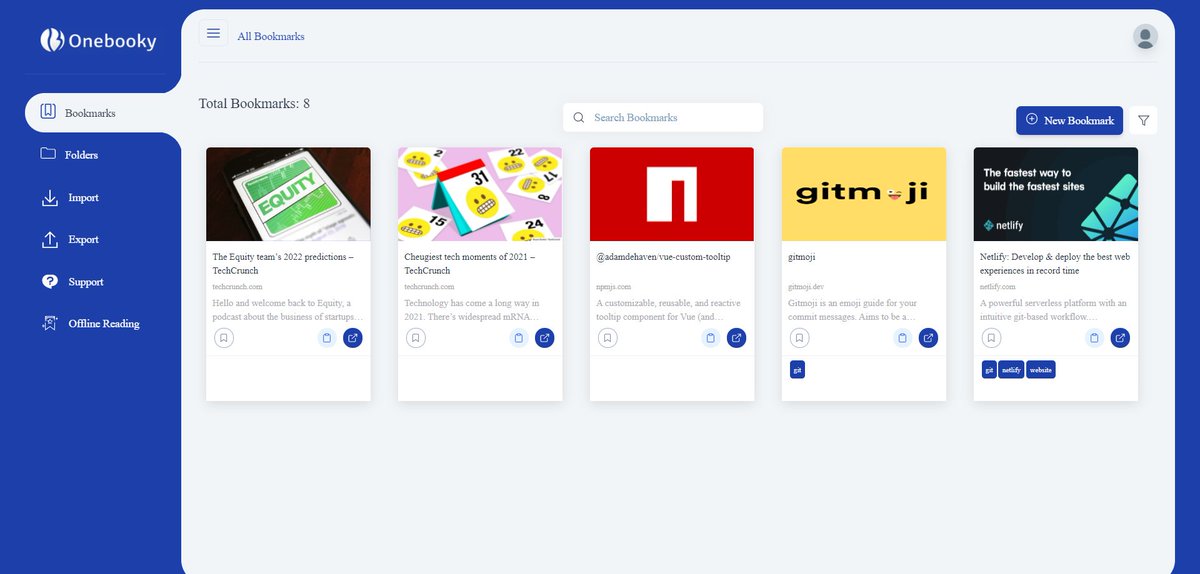Open Folders in the sidebar
Image resolution: width=1200 pixels, height=574 pixels.
click(x=70, y=155)
